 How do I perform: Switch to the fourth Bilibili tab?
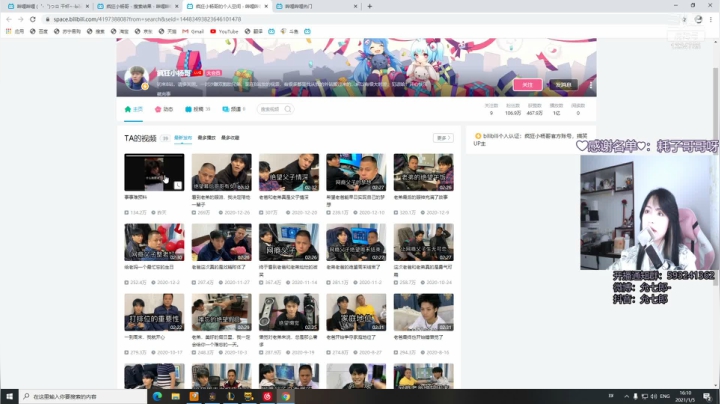[317, 6]
